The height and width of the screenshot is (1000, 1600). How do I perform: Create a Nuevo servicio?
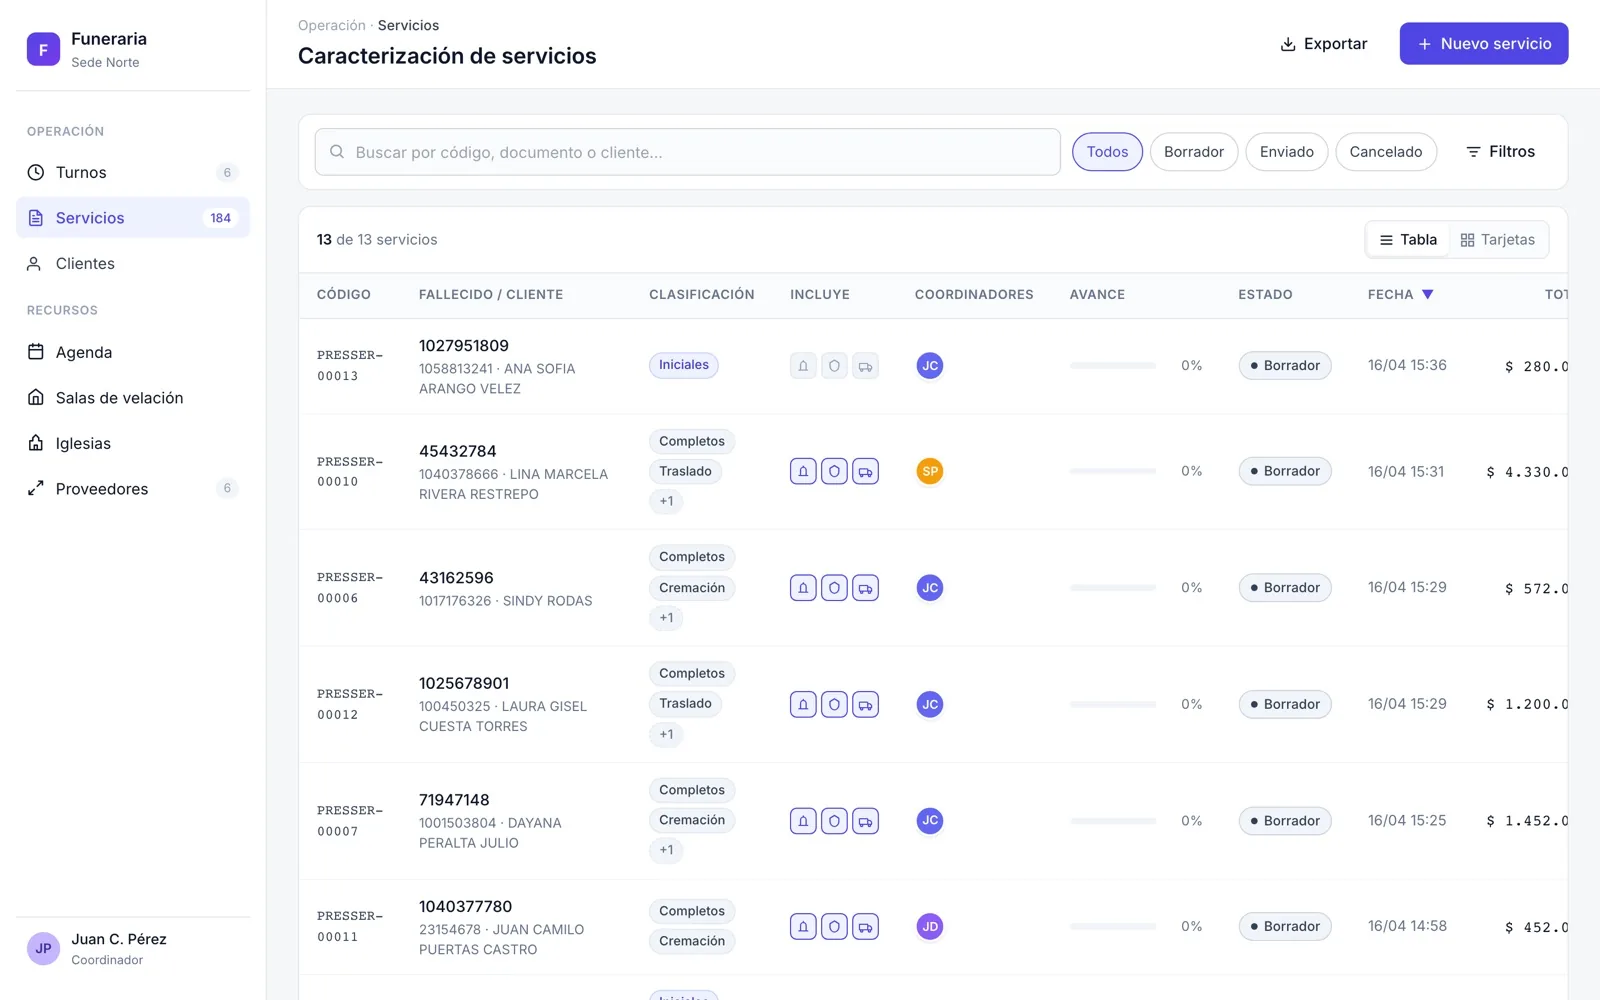[x=1484, y=44]
